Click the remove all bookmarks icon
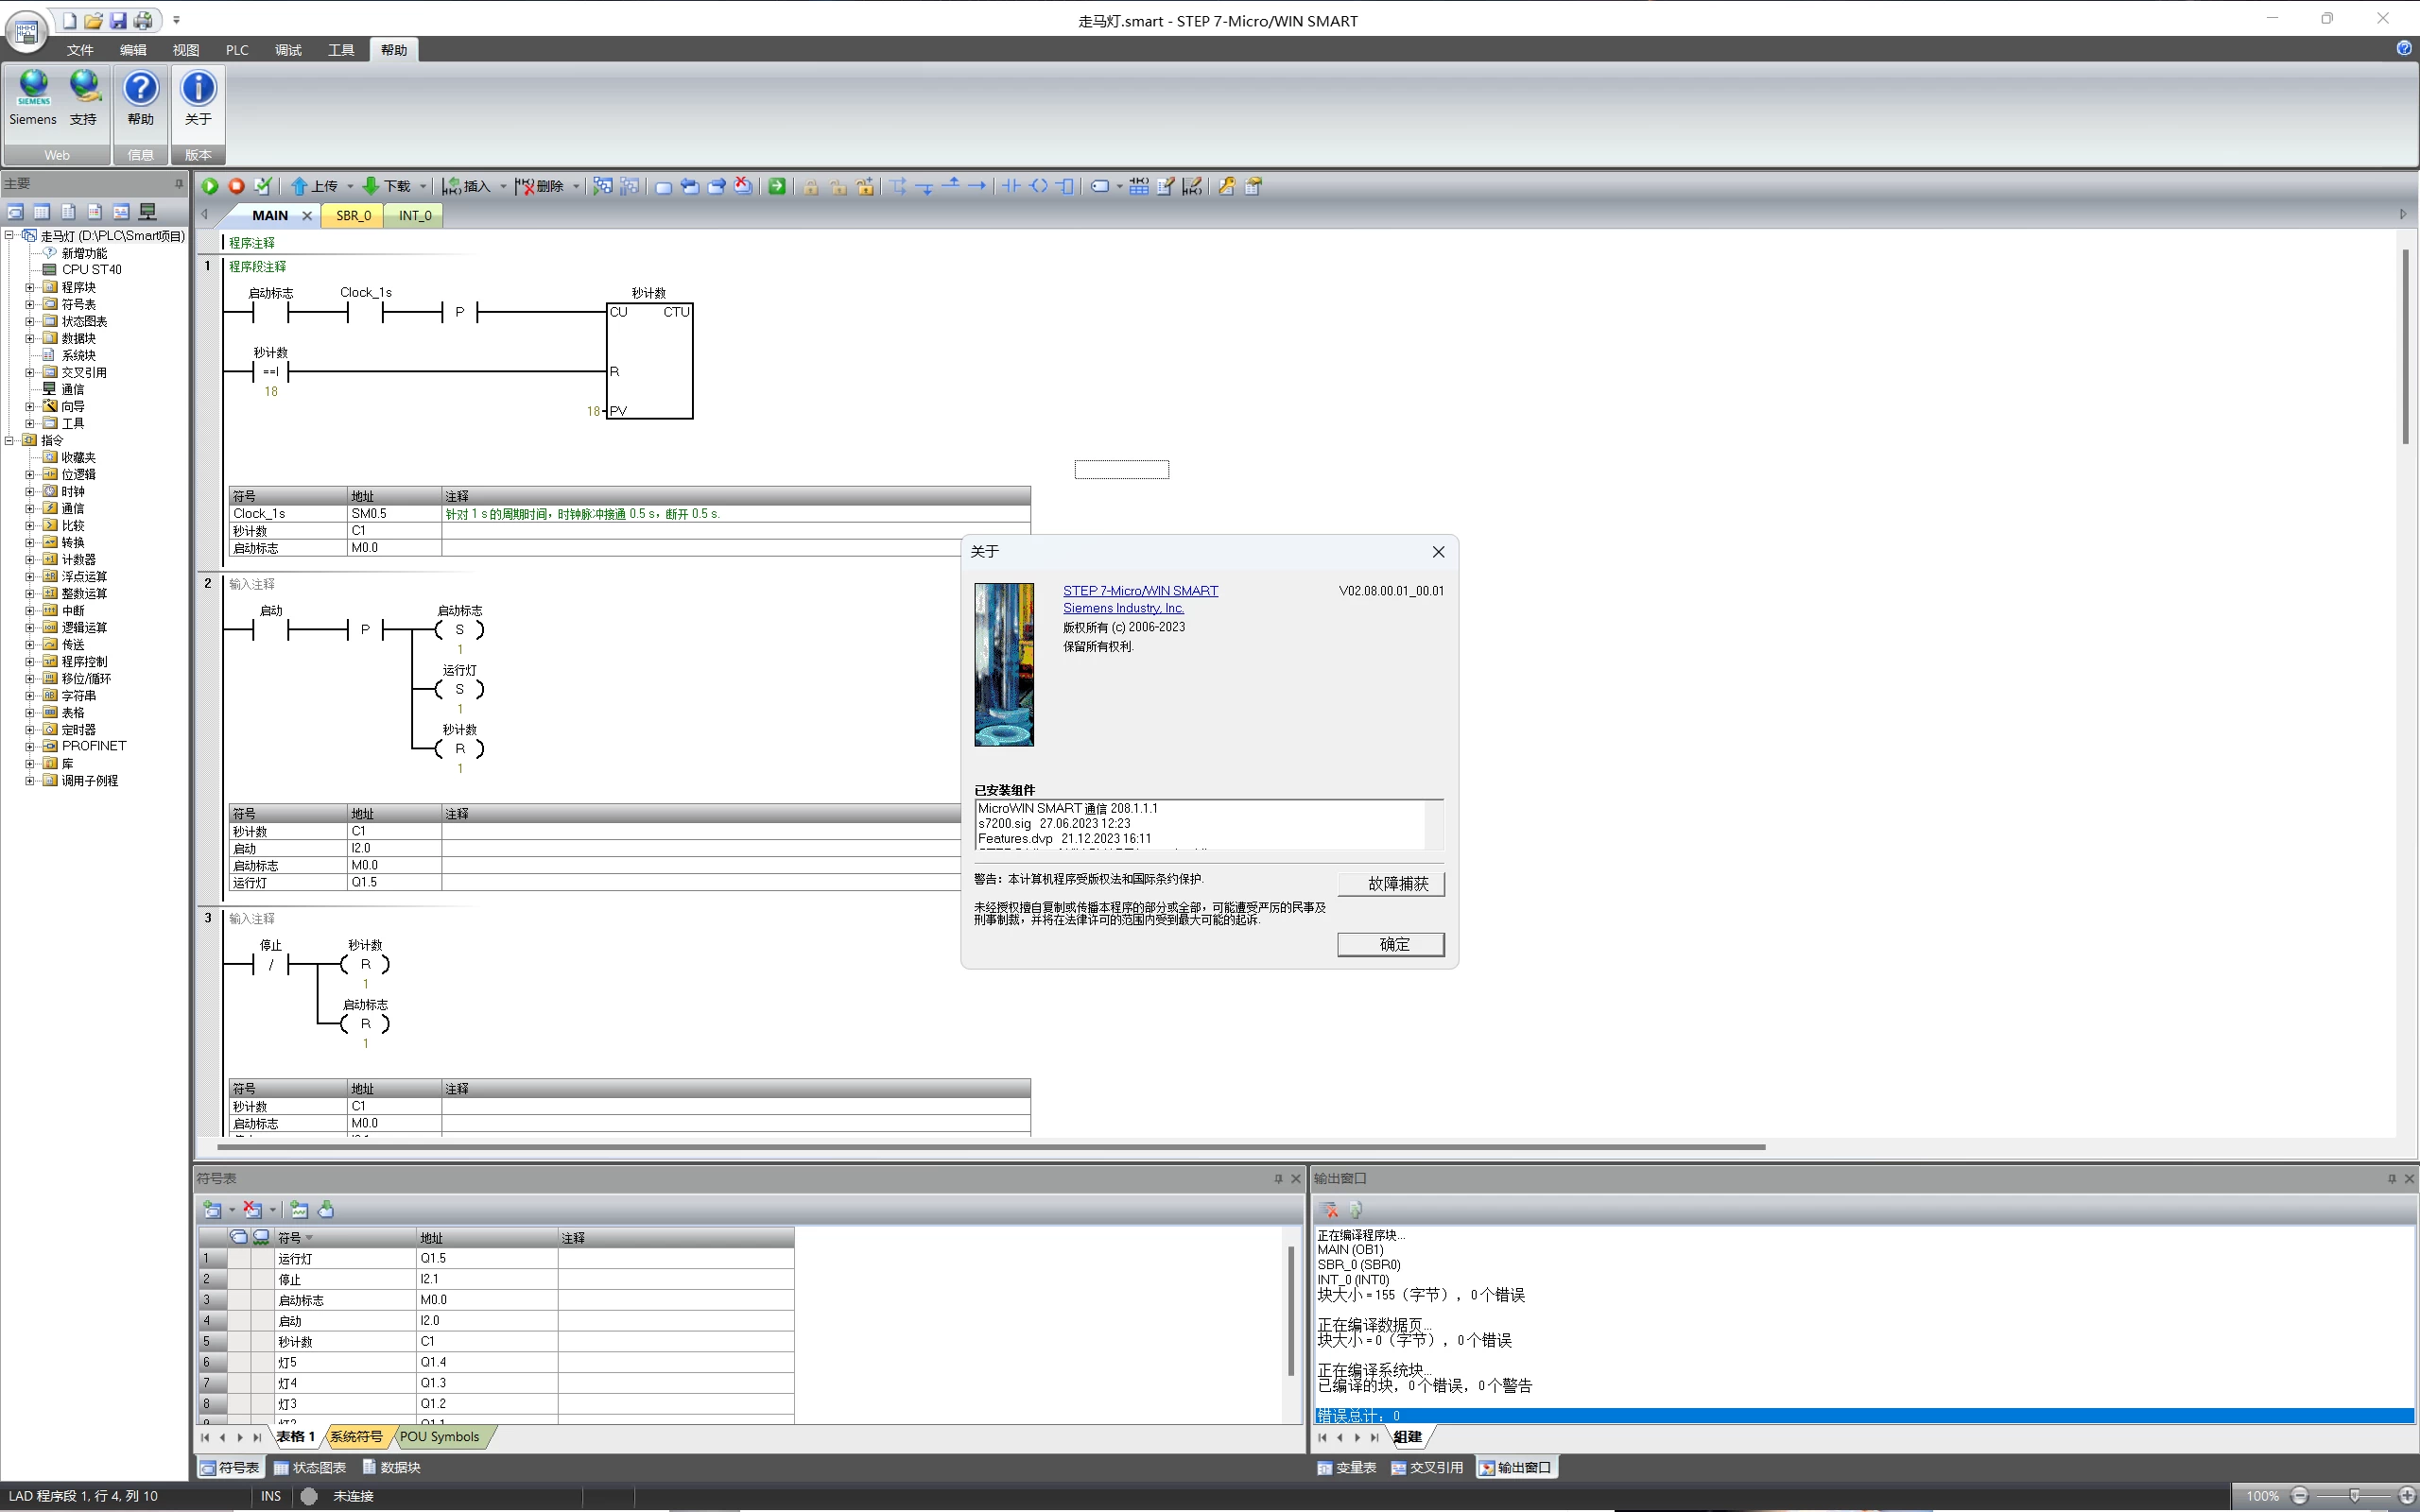The image size is (2420, 1512). [x=743, y=186]
